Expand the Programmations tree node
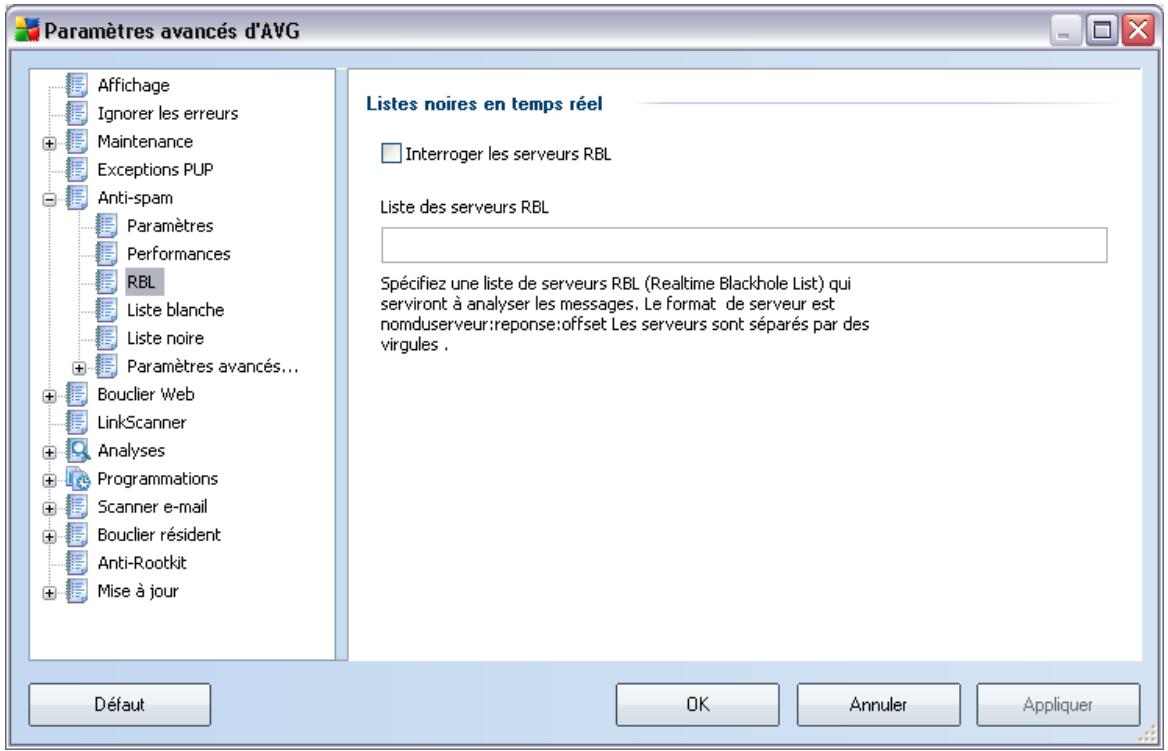 click(49, 481)
